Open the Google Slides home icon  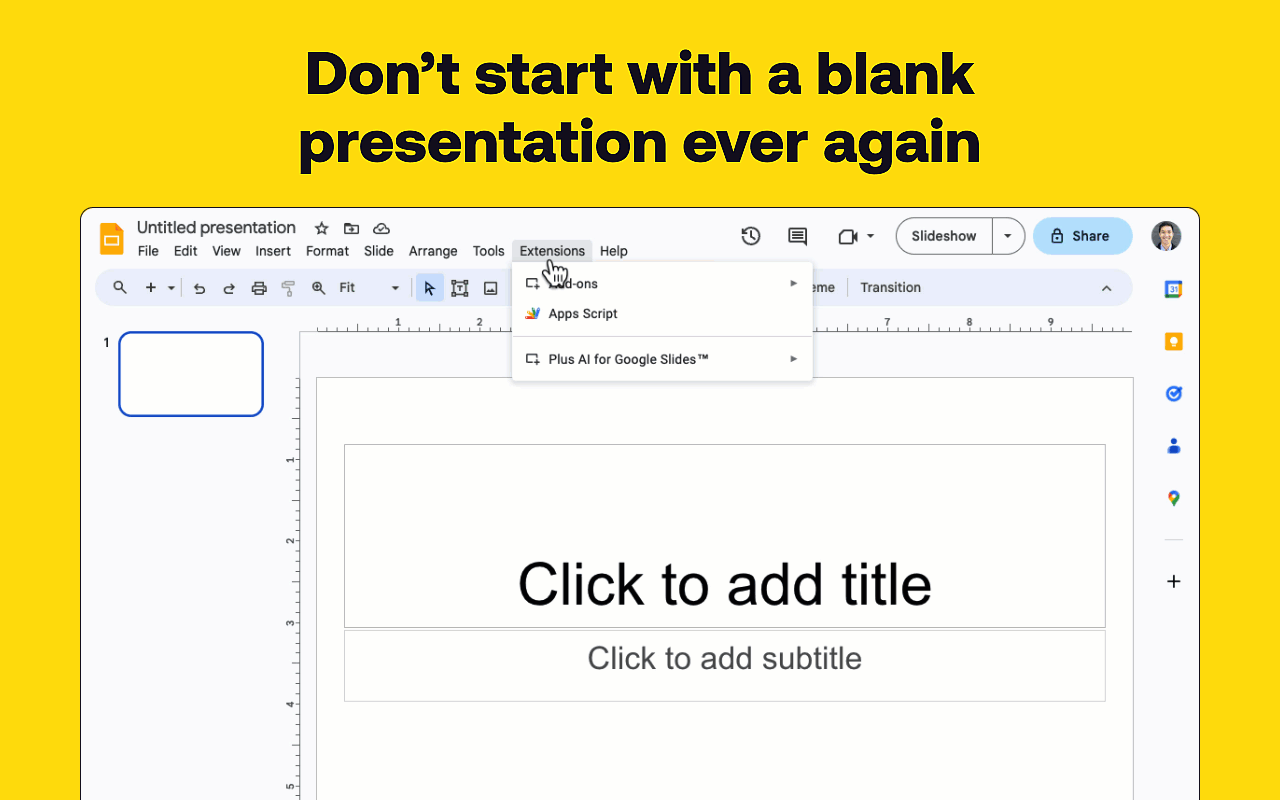tap(111, 239)
